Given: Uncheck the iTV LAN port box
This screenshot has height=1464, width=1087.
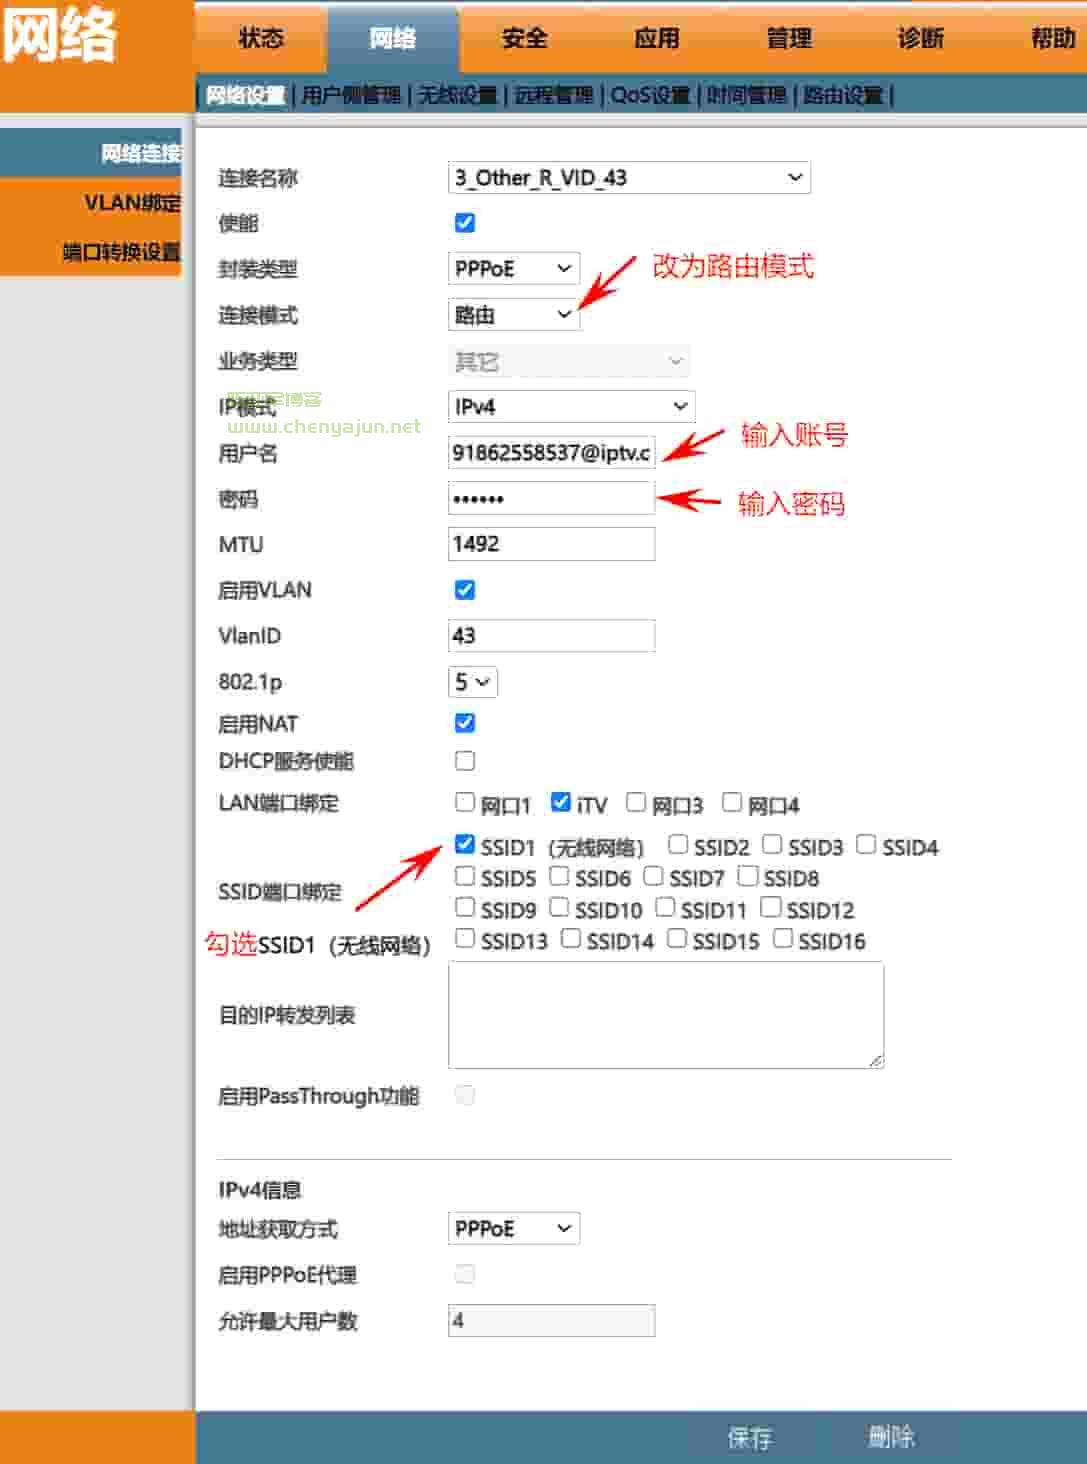Looking at the screenshot, I should 561,802.
